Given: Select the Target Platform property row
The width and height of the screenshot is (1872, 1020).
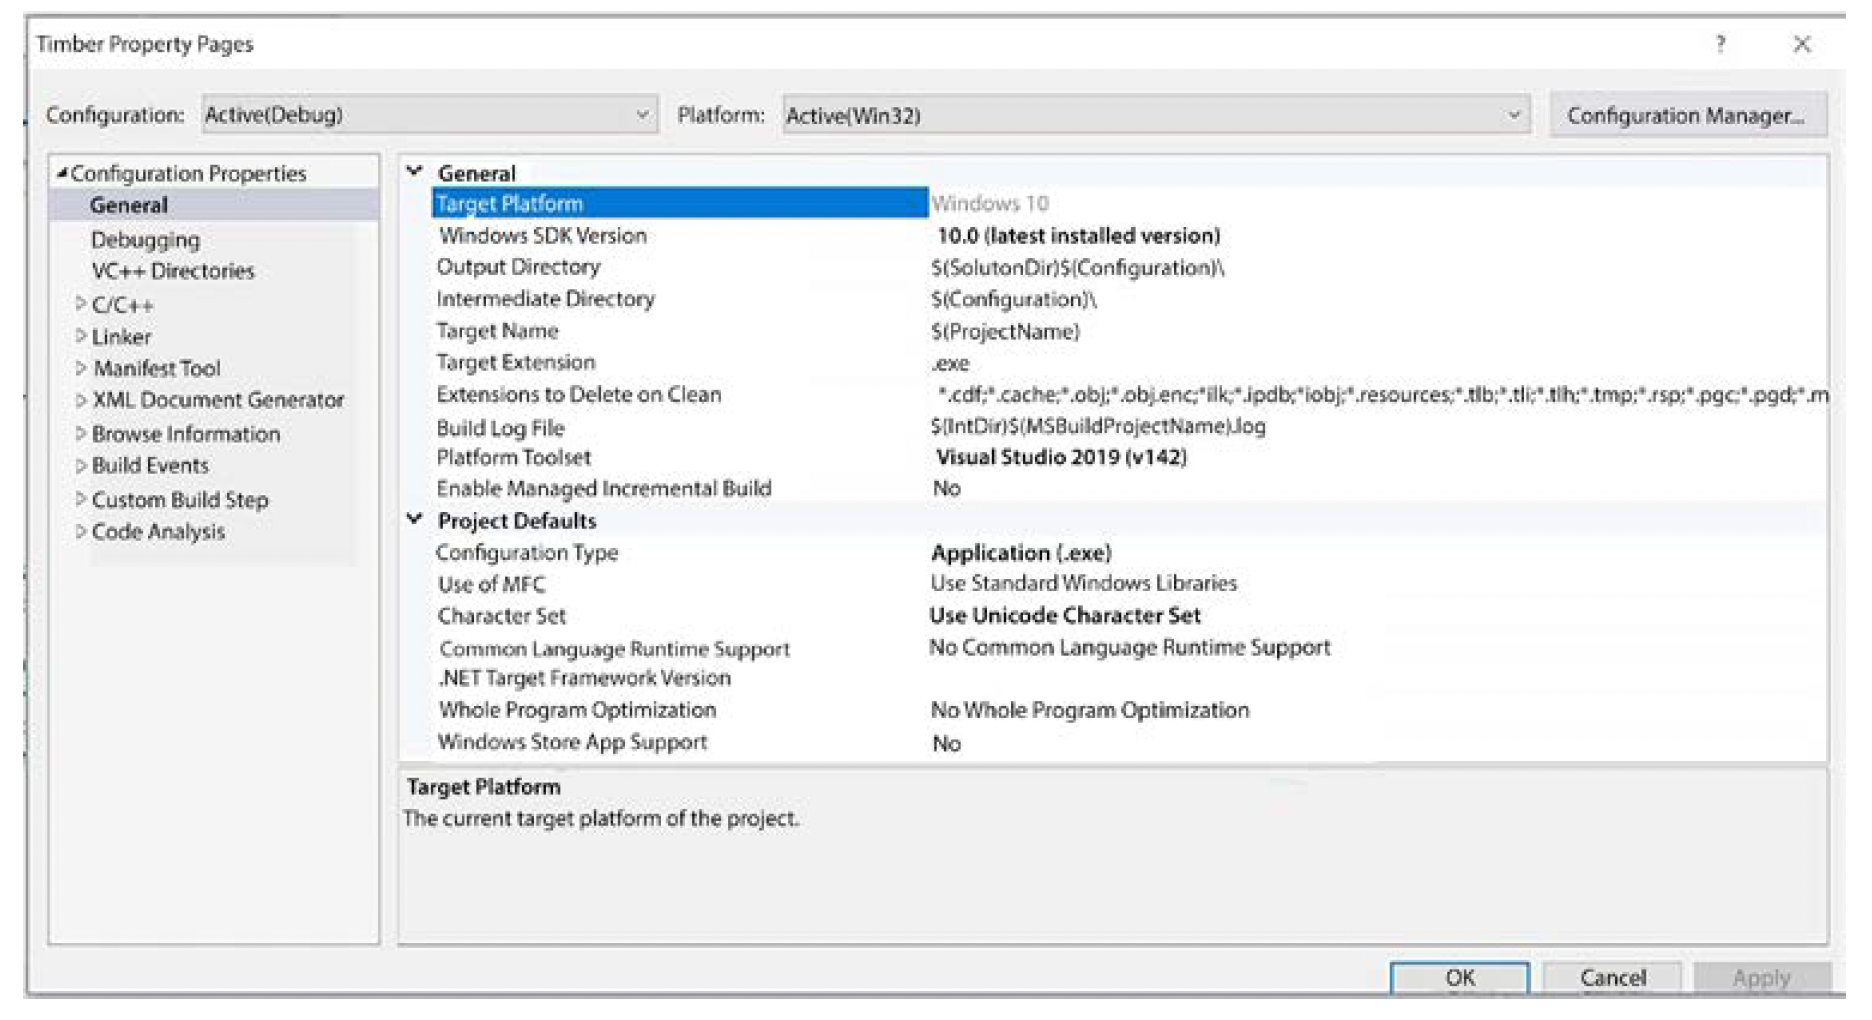Looking at the screenshot, I should pos(680,203).
